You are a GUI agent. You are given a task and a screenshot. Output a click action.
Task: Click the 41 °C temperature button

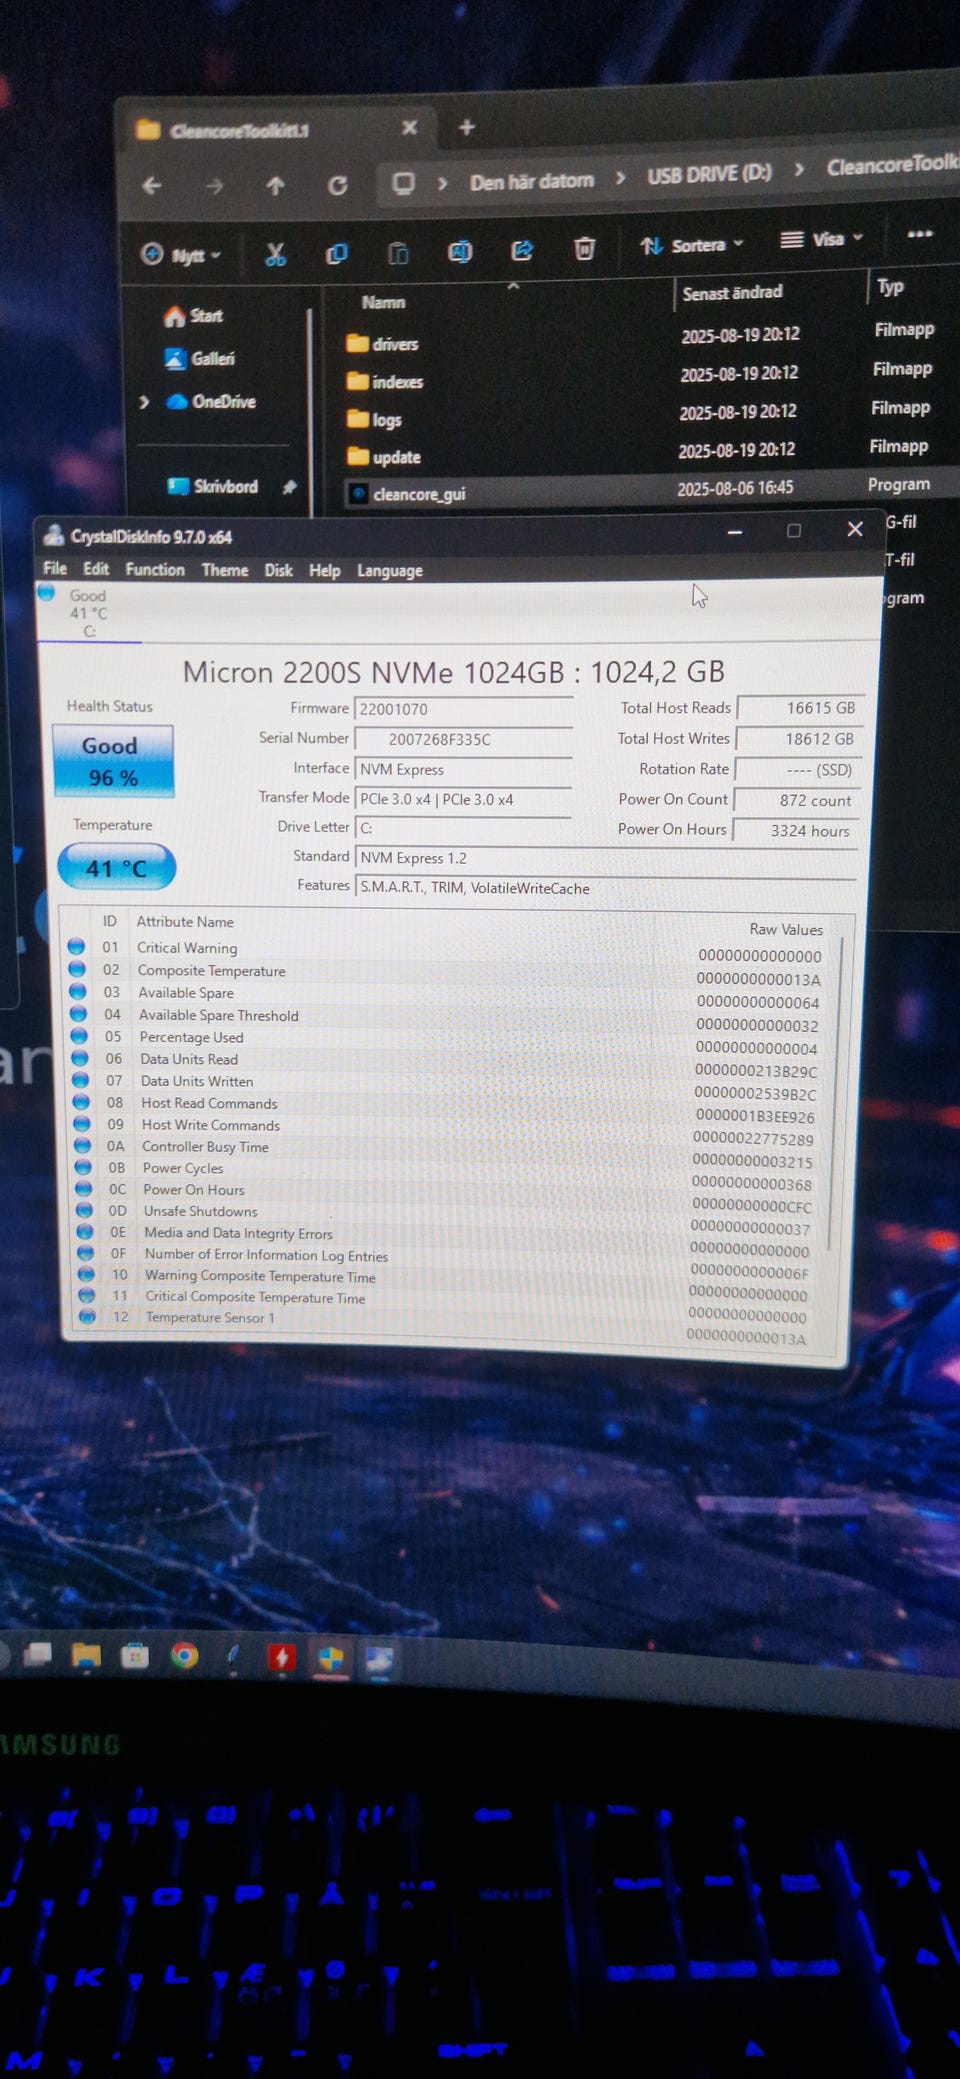click(x=117, y=867)
